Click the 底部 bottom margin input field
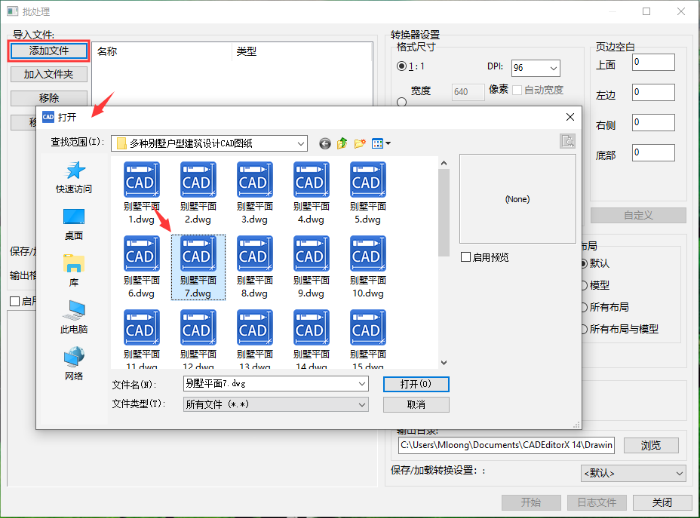This screenshot has height=518, width=700. pos(653,153)
